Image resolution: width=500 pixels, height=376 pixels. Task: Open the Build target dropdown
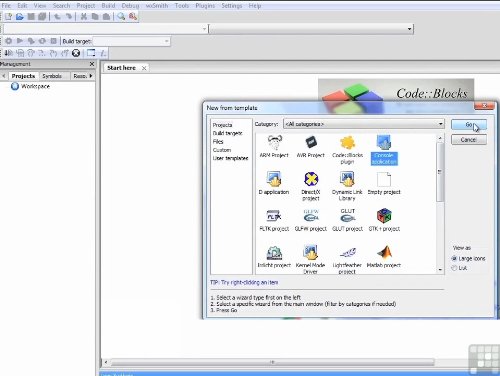[131, 41]
